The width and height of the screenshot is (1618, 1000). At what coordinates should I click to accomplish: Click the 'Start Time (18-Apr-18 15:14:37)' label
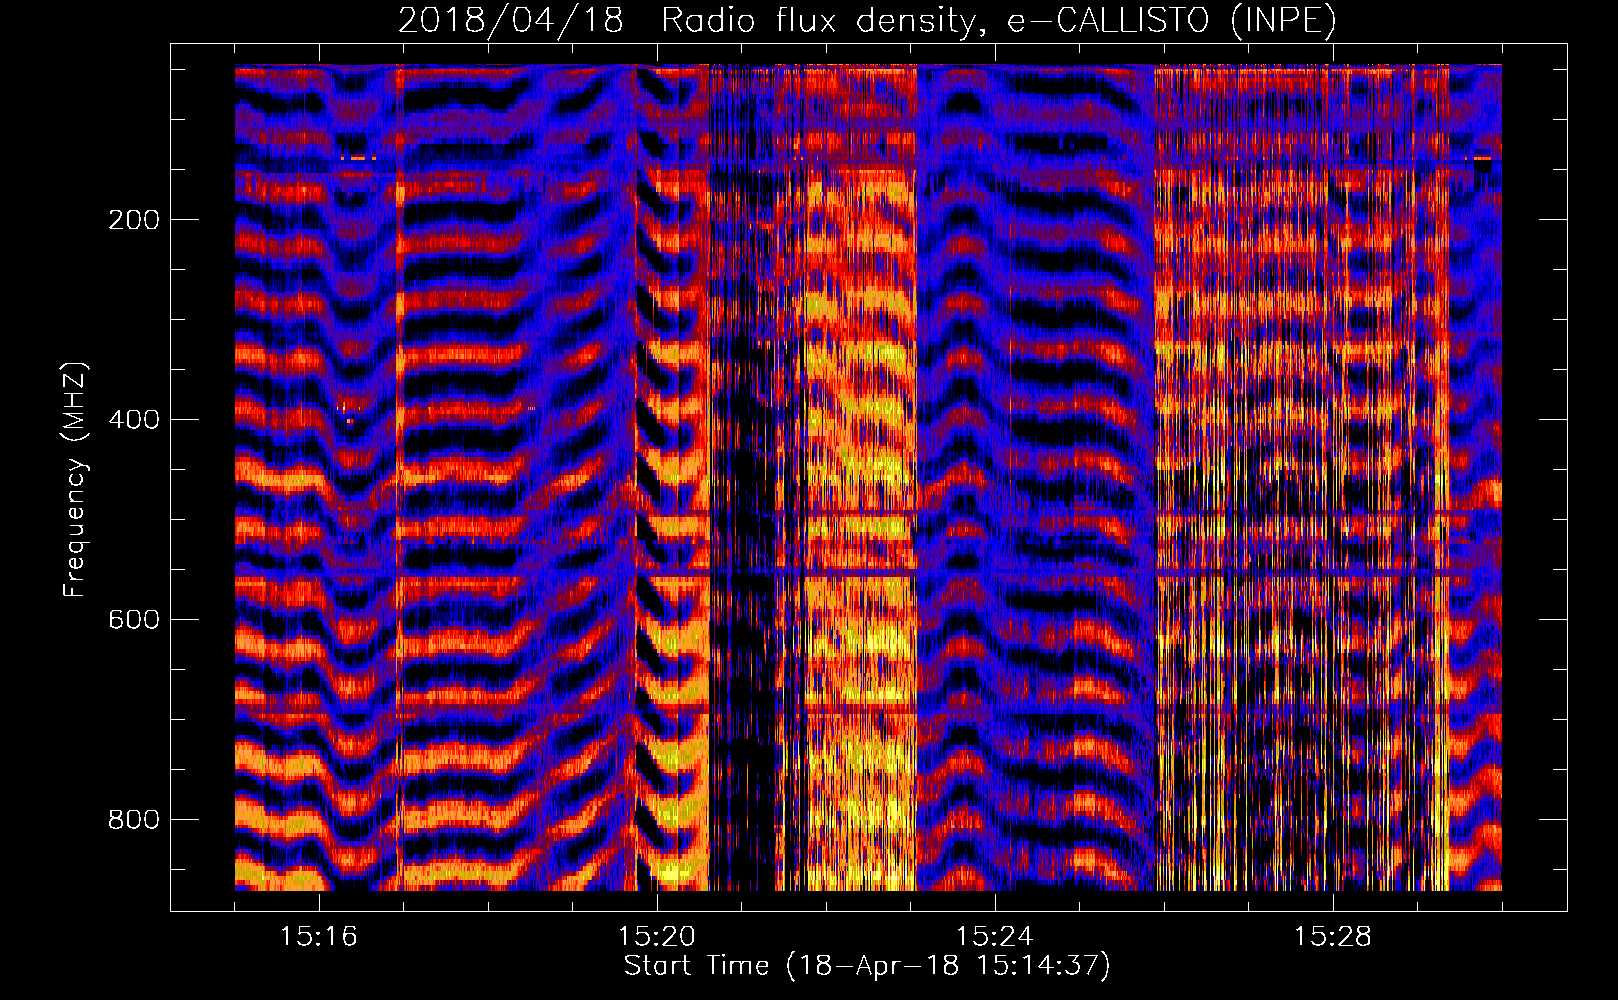(x=867, y=966)
